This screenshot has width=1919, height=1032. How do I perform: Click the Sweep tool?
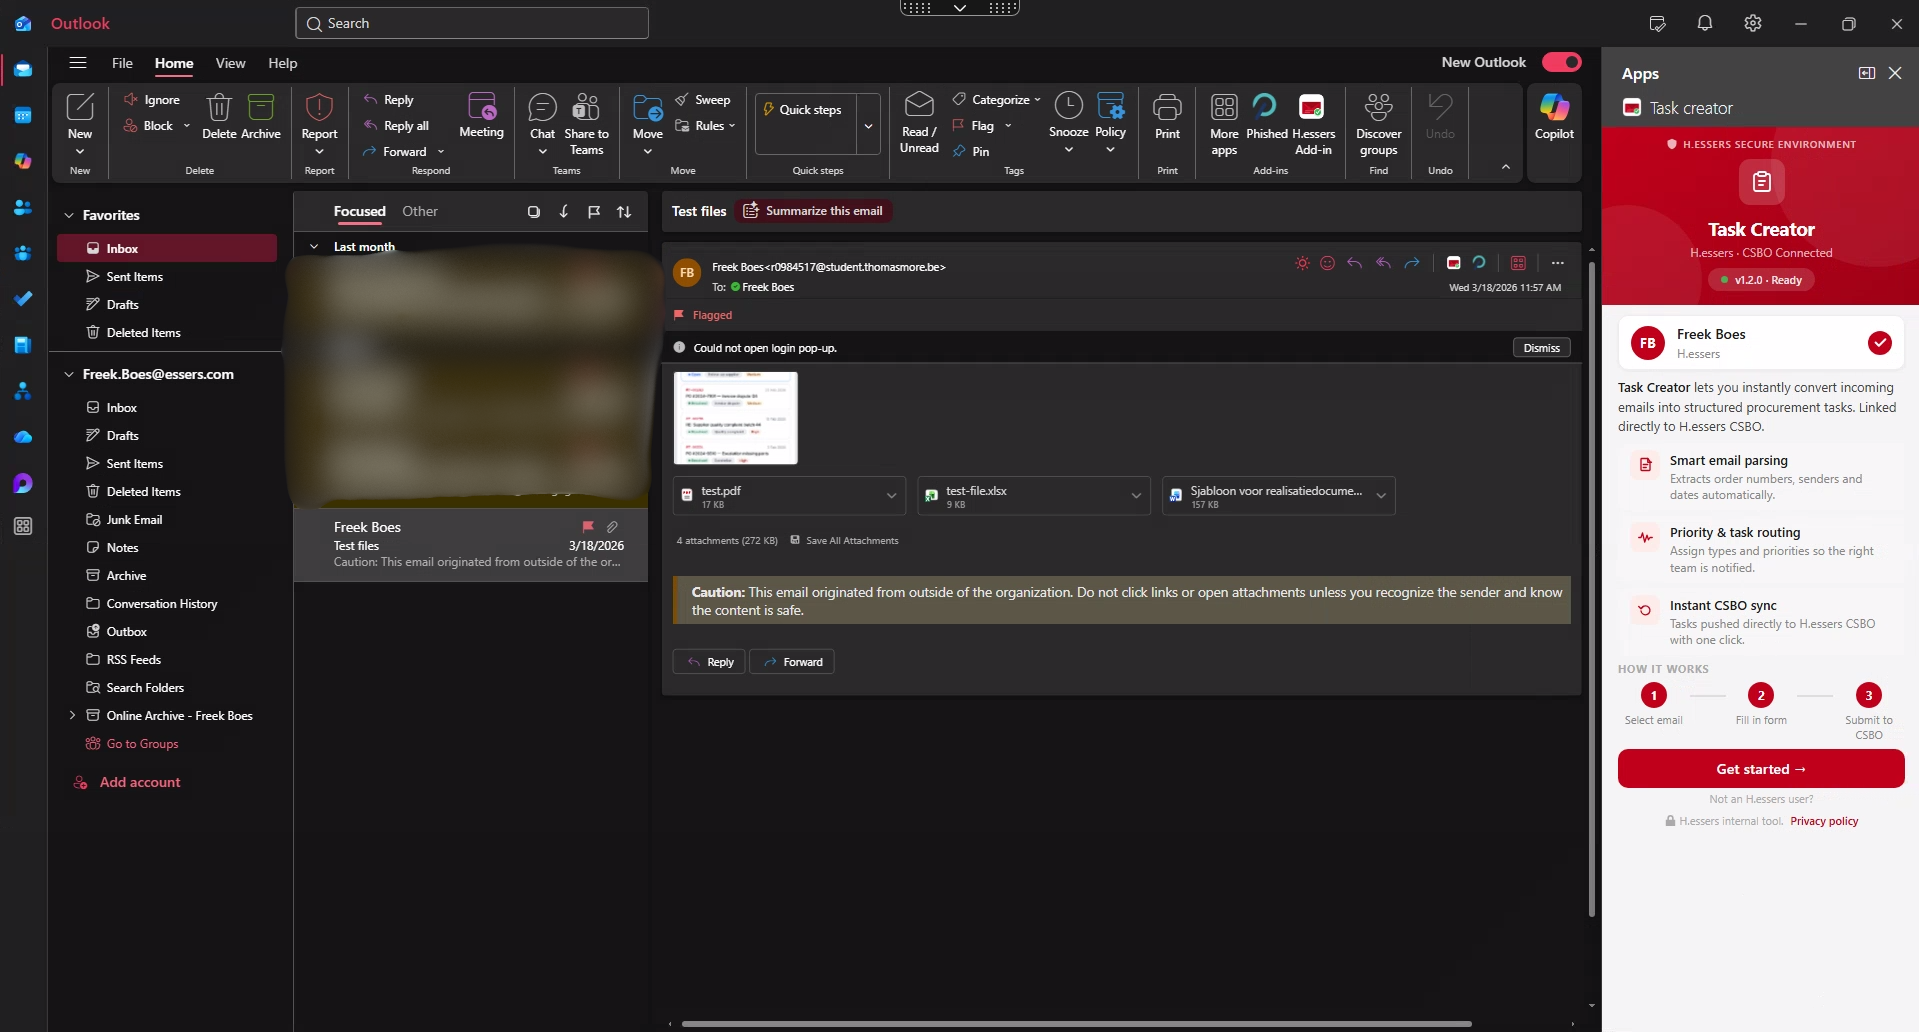(x=702, y=100)
